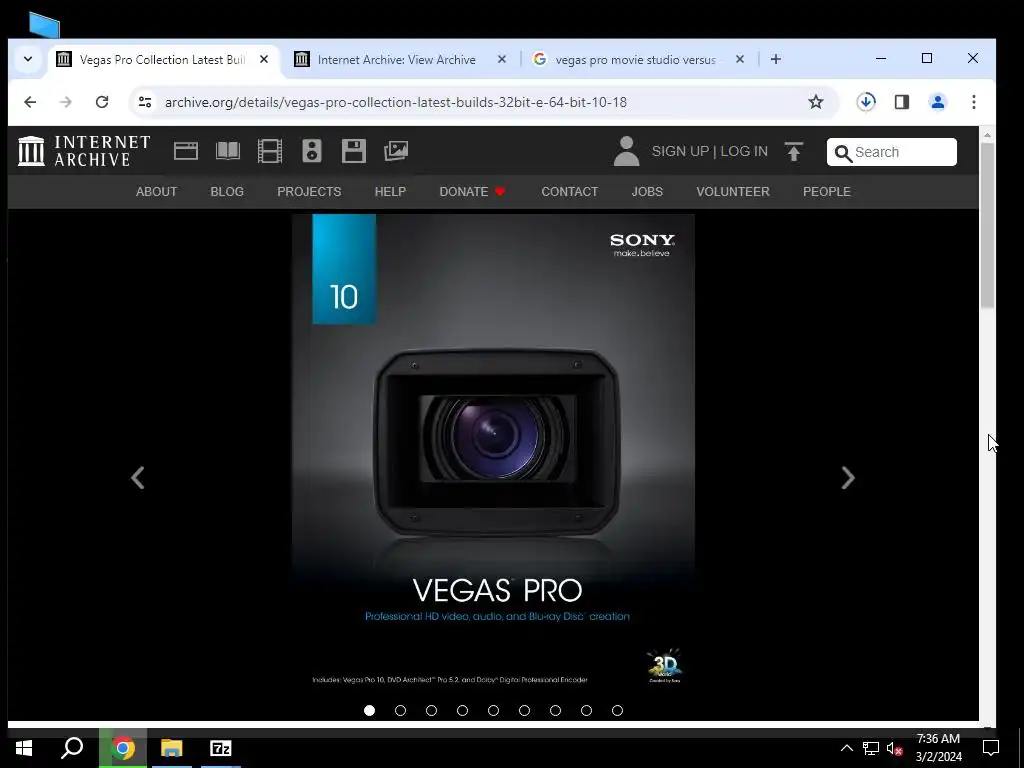
Task: Click the DONATE link
Action: point(472,192)
